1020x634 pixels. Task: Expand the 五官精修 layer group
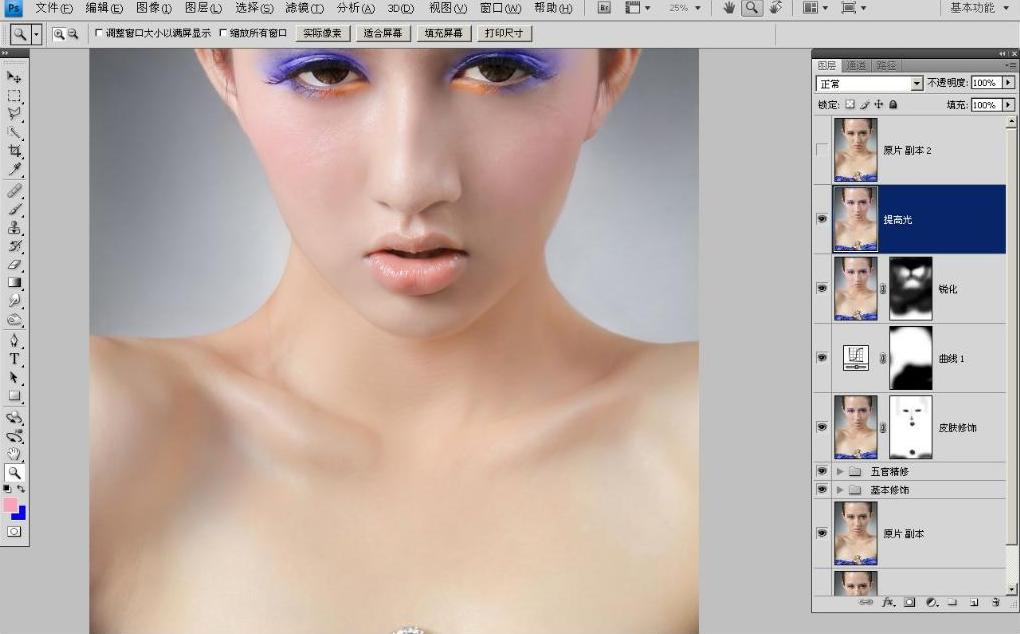[840, 471]
